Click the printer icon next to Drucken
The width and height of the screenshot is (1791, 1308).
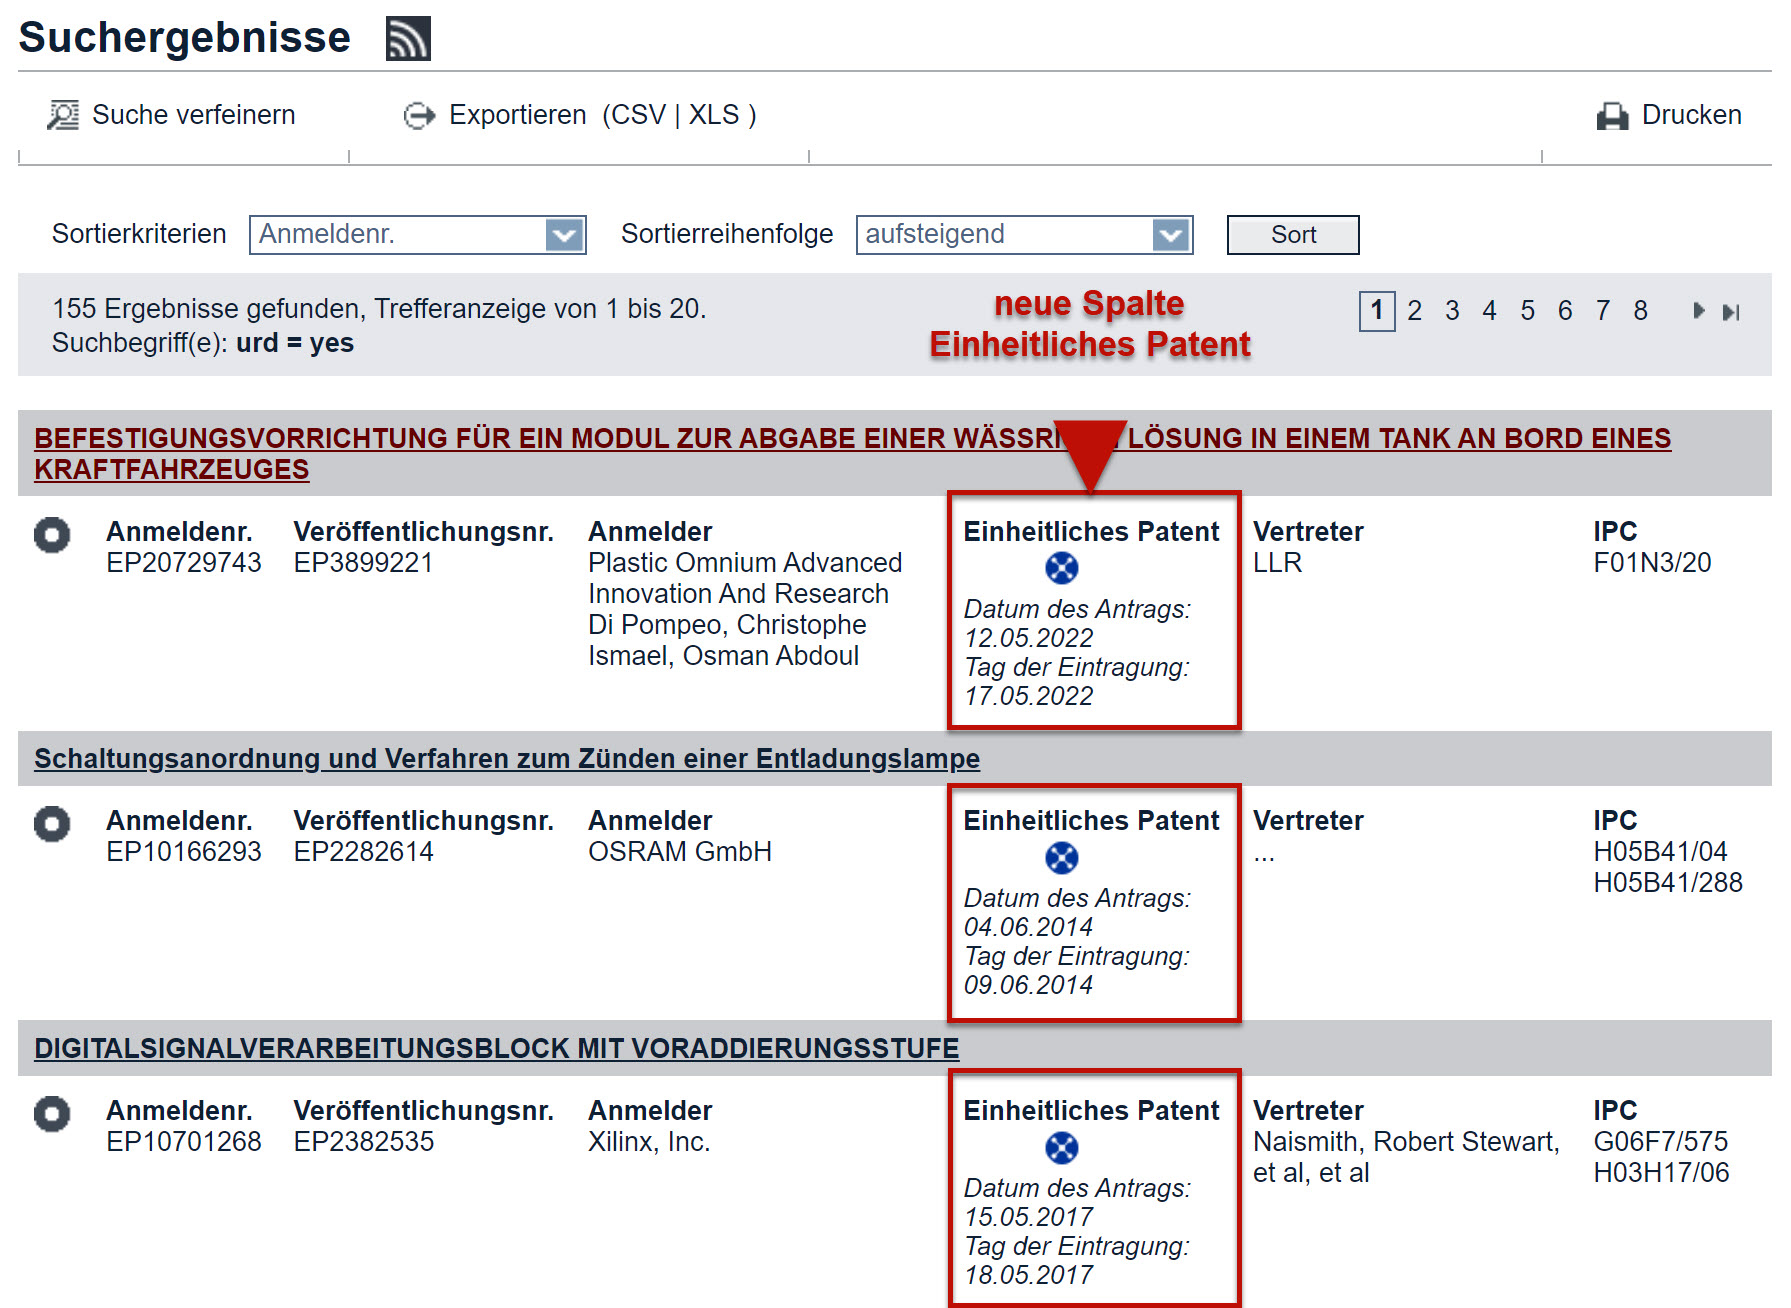(1611, 116)
